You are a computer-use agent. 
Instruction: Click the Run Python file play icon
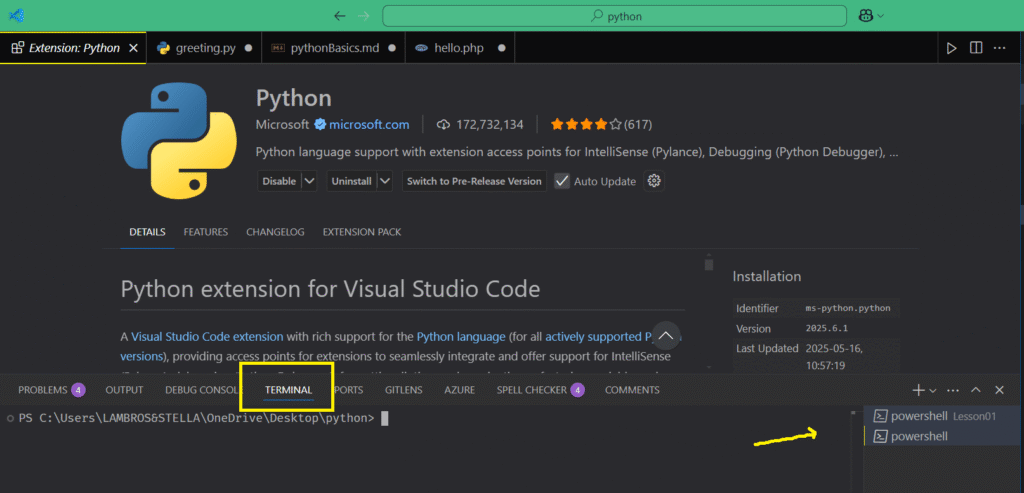951,48
